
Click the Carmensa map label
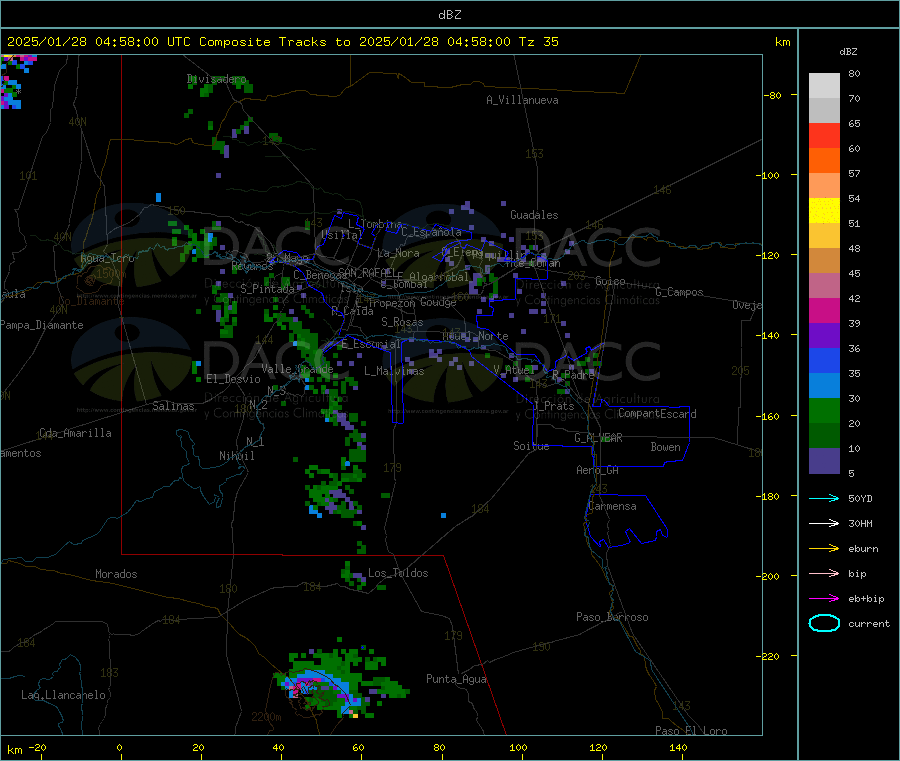point(612,506)
